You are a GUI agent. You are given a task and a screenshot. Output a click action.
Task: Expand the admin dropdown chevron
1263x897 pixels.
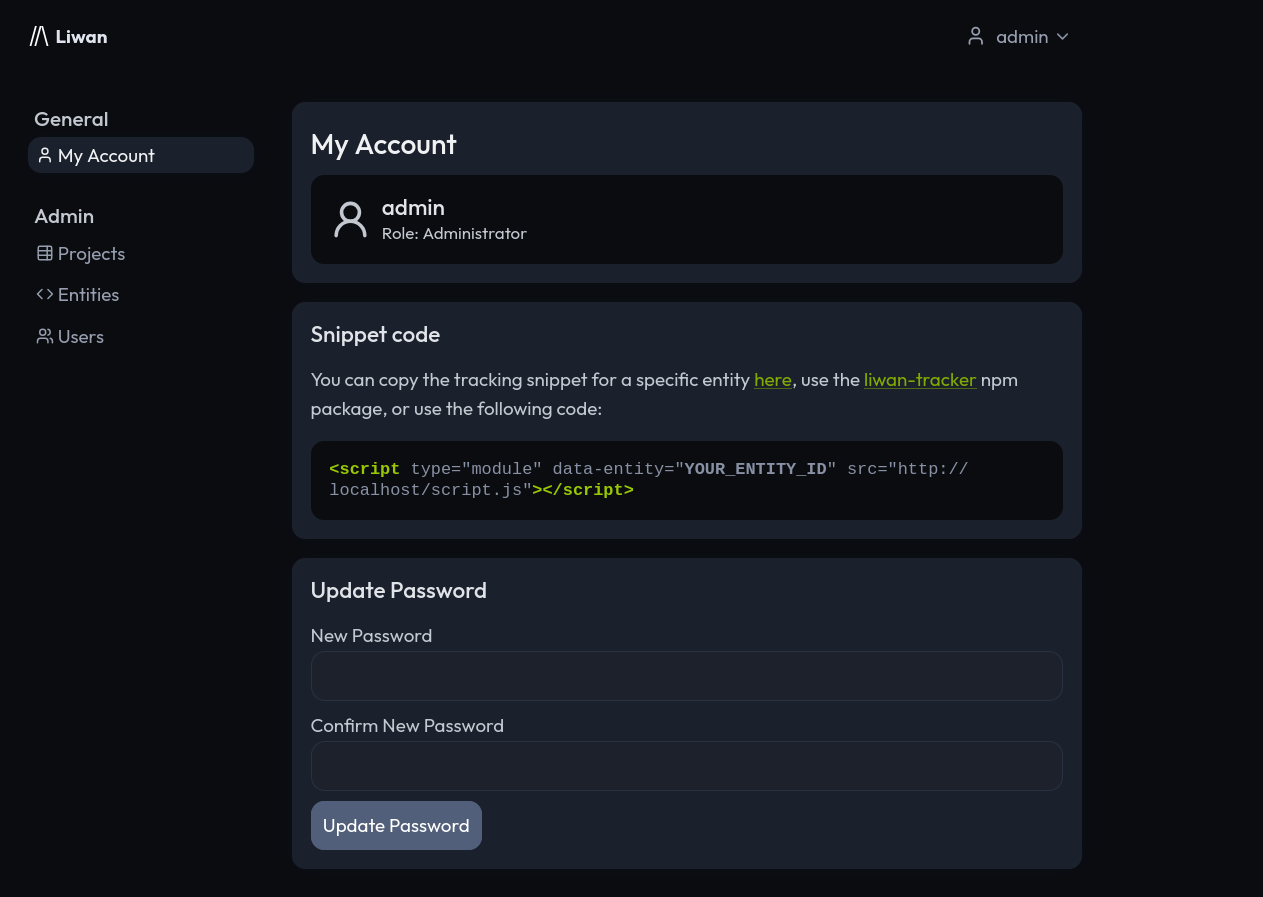pyautogui.click(x=1062, y=37)
